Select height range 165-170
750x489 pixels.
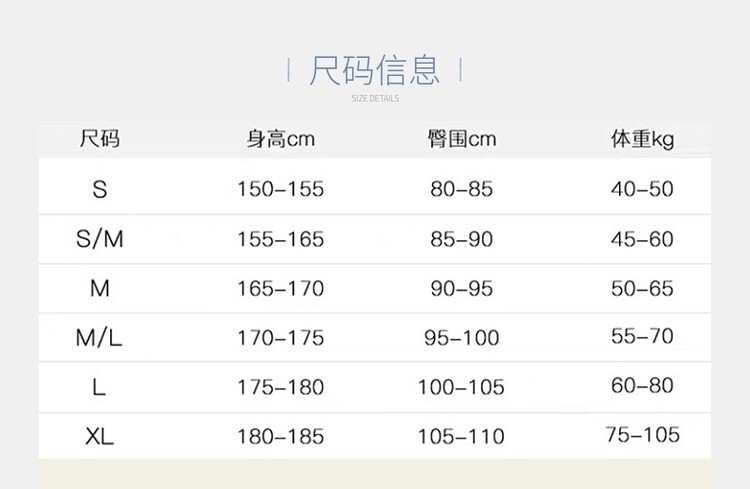[281, 289]
